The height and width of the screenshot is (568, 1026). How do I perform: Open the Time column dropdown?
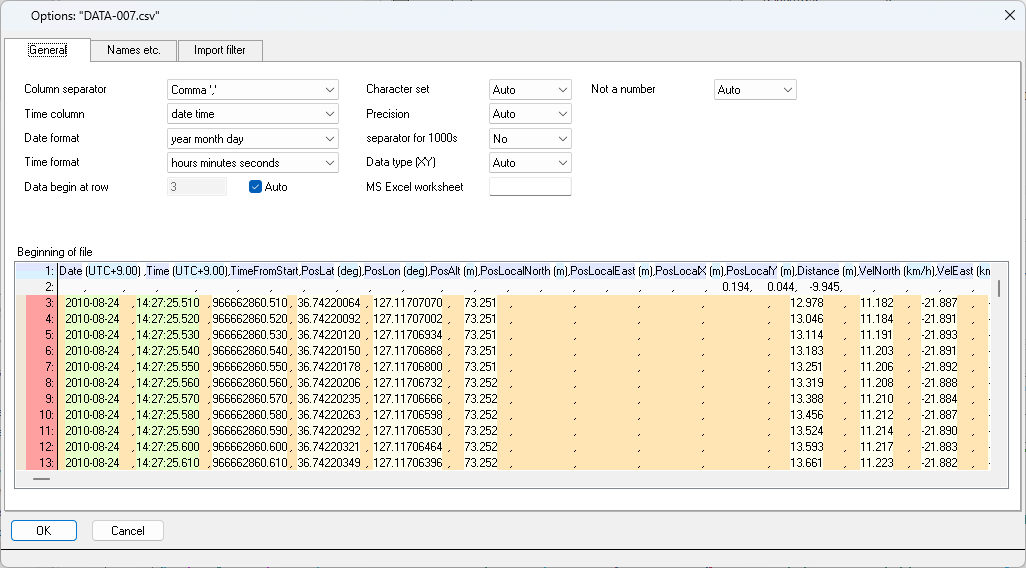tap(253, 114)
